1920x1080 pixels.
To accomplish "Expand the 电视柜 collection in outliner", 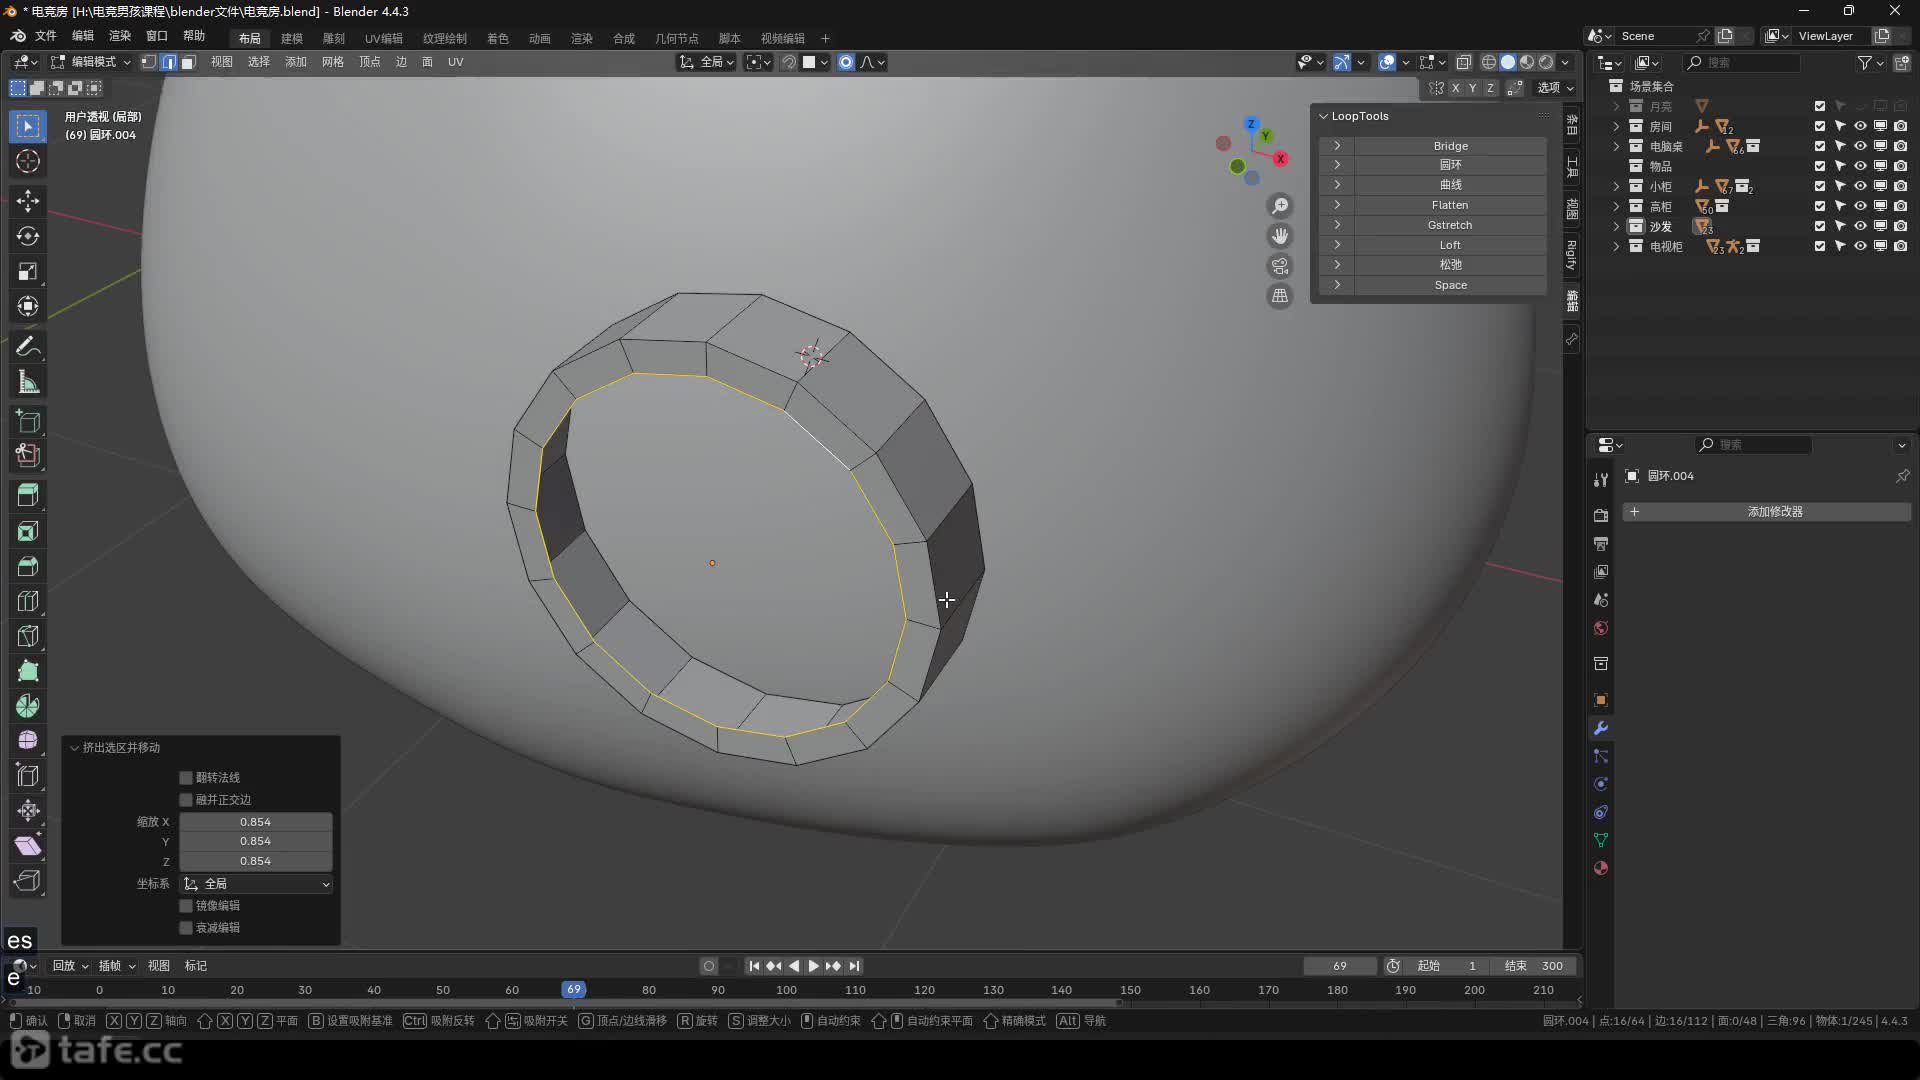I will [1616, 246].
